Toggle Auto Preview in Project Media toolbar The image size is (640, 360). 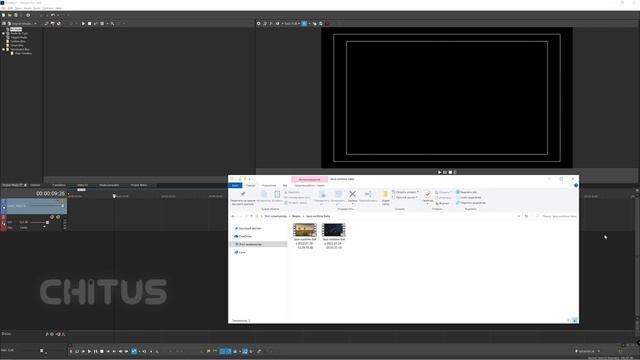point(96,24)
